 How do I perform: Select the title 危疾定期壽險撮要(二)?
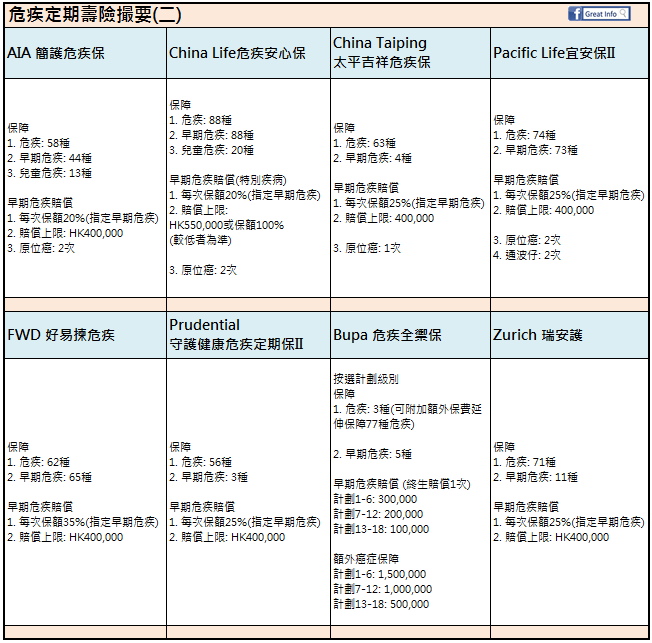[95, 15]
